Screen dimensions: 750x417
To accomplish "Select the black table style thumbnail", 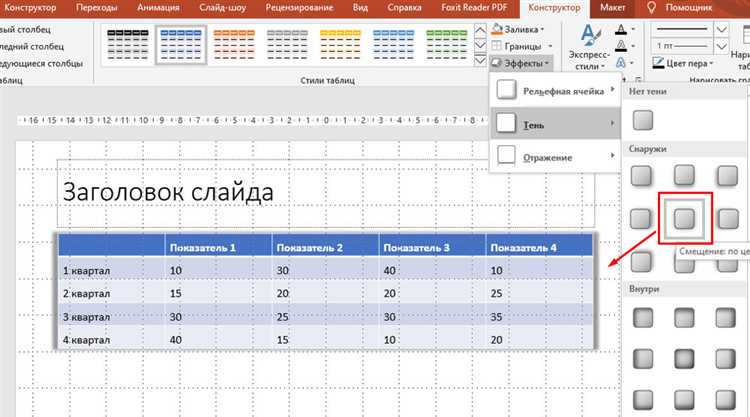I will click(128, 45).
